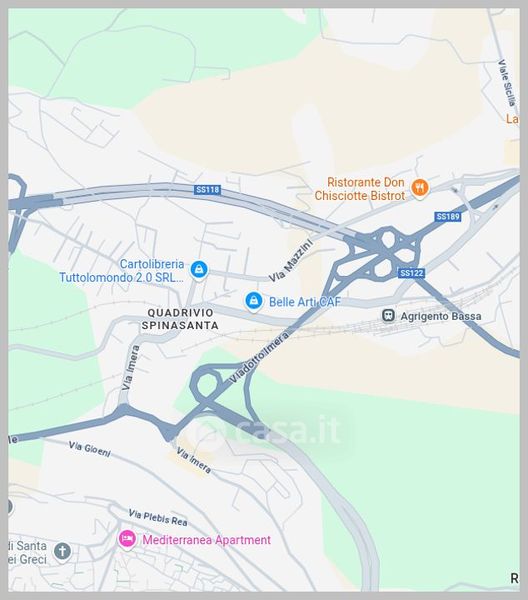Viewport: 528px width, 600px height.
Task: Click the Via Gioeni street name
Action: pyautogui.click(x=90, y=449)
